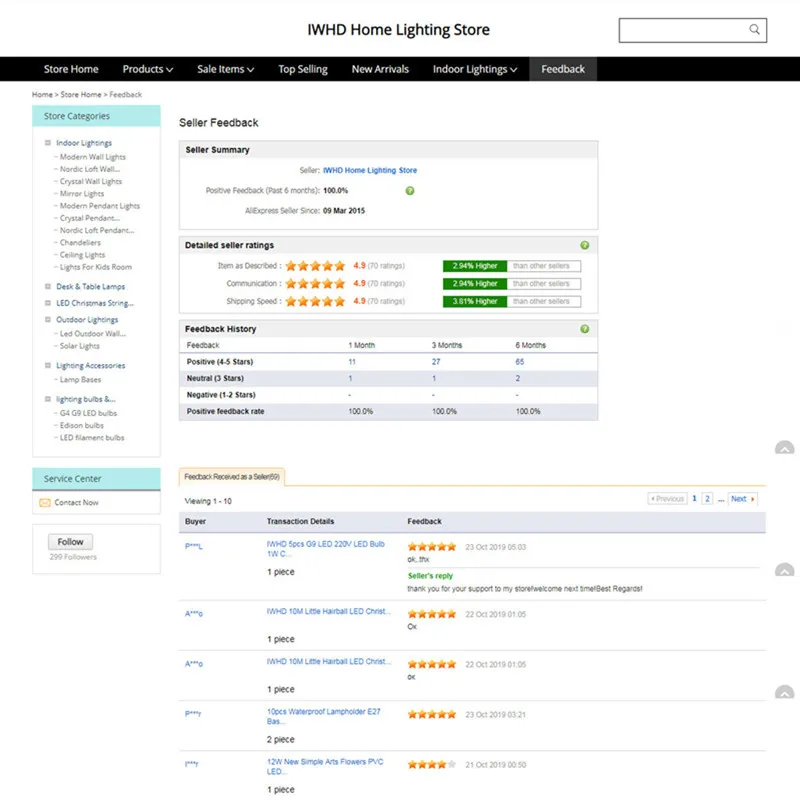
Task: Open help icon in Detailed seller ratings
Action: point(585,245)
